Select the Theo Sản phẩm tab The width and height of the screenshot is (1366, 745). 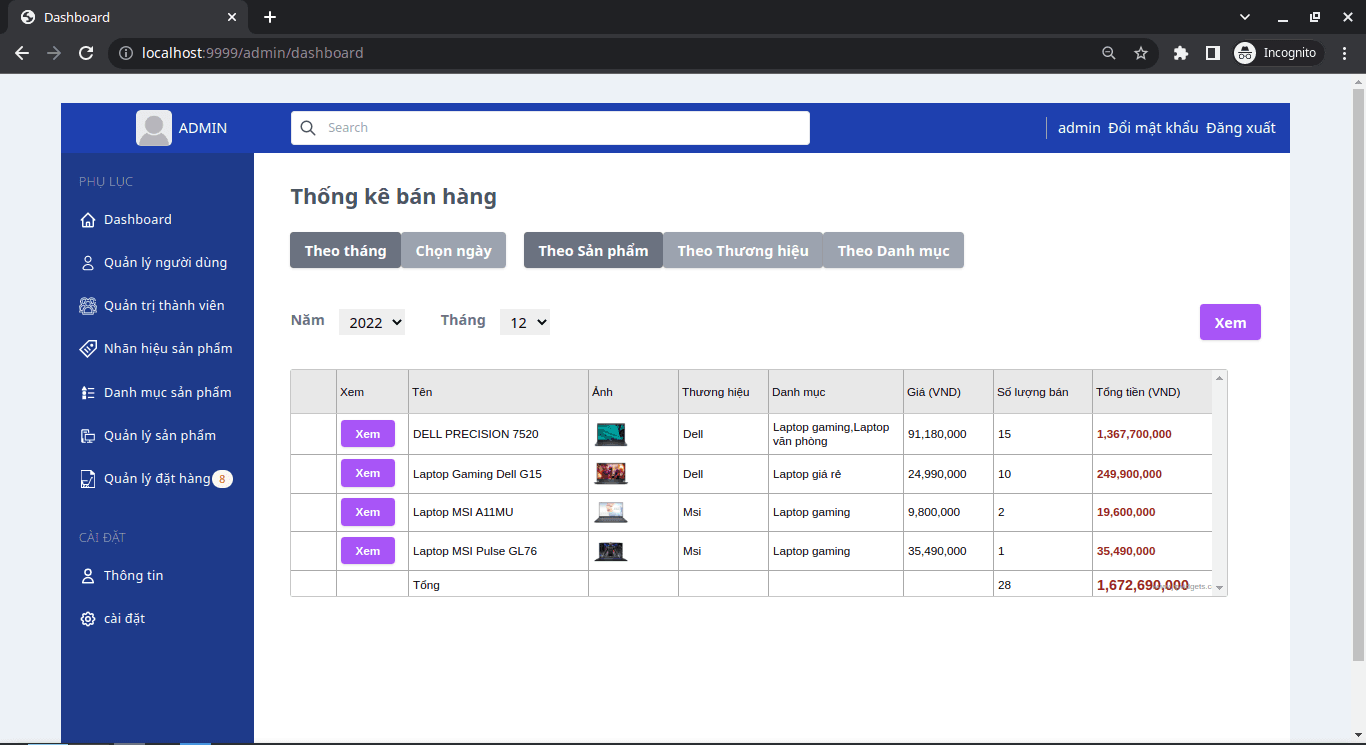(593, 250)
